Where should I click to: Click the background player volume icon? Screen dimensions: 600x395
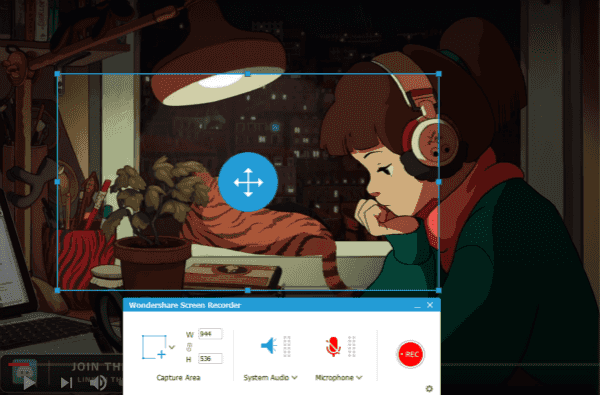98,382
